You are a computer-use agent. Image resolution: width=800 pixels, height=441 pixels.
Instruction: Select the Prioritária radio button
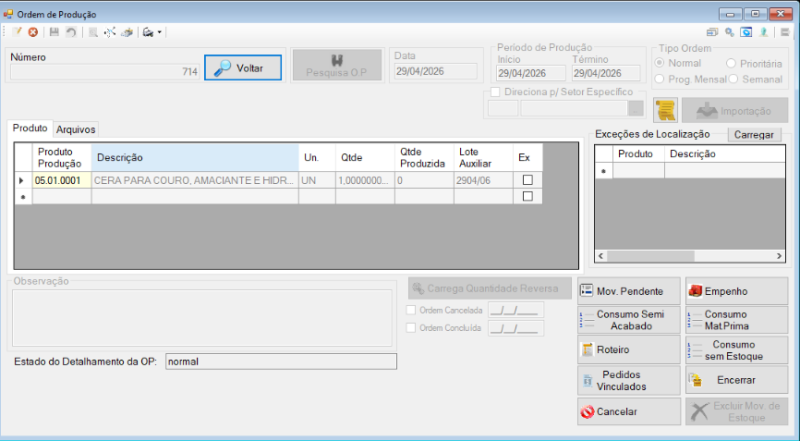[731, 63]
